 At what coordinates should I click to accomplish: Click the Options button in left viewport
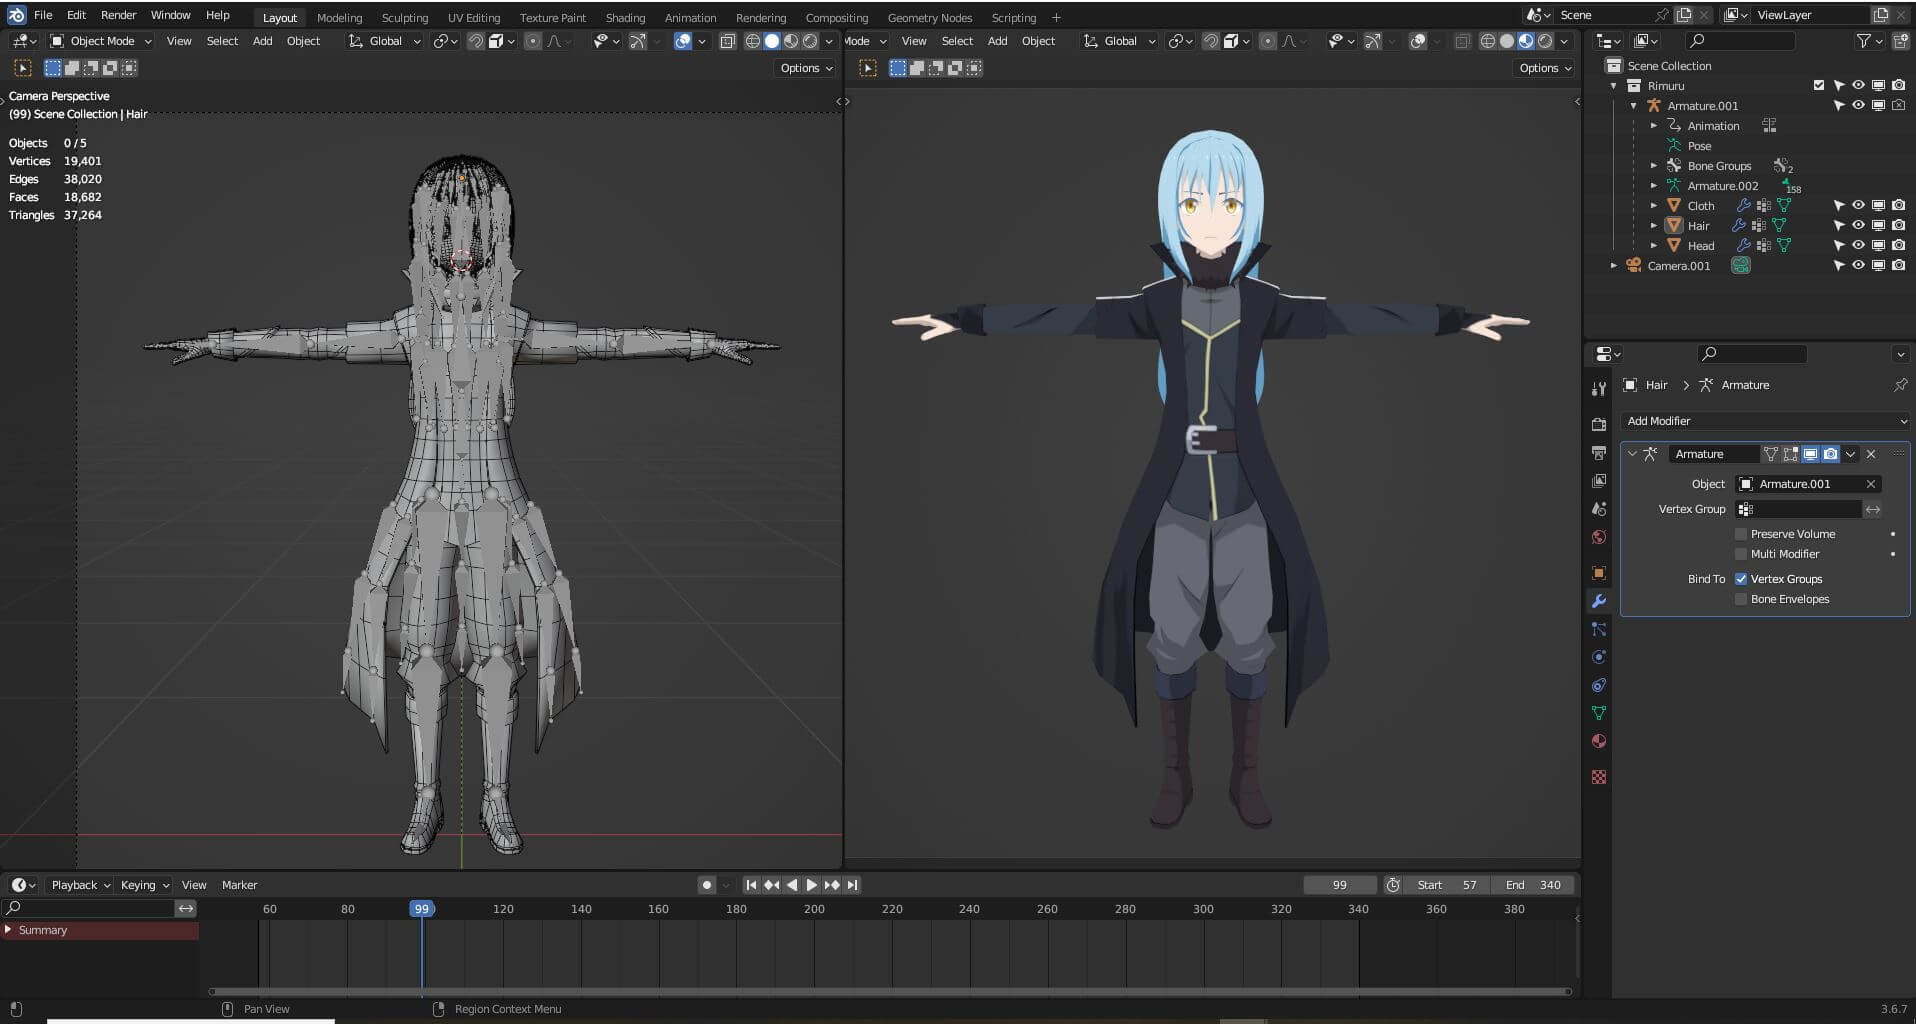click(x=806, y=68)
